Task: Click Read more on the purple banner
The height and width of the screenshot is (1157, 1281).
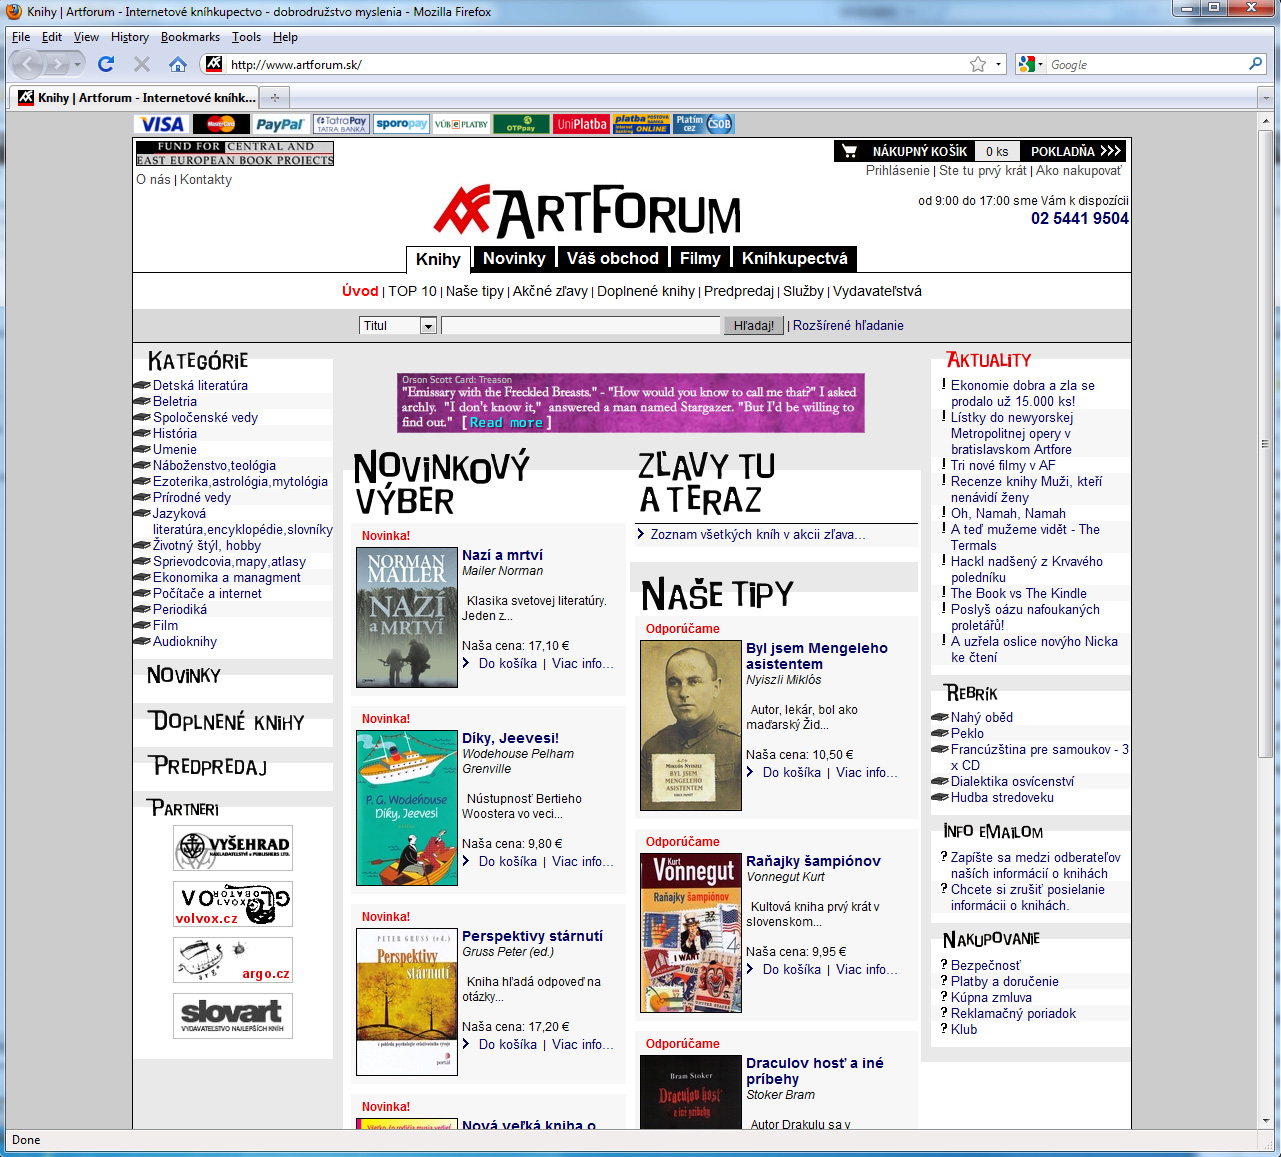Action: (x=506, y=423)
